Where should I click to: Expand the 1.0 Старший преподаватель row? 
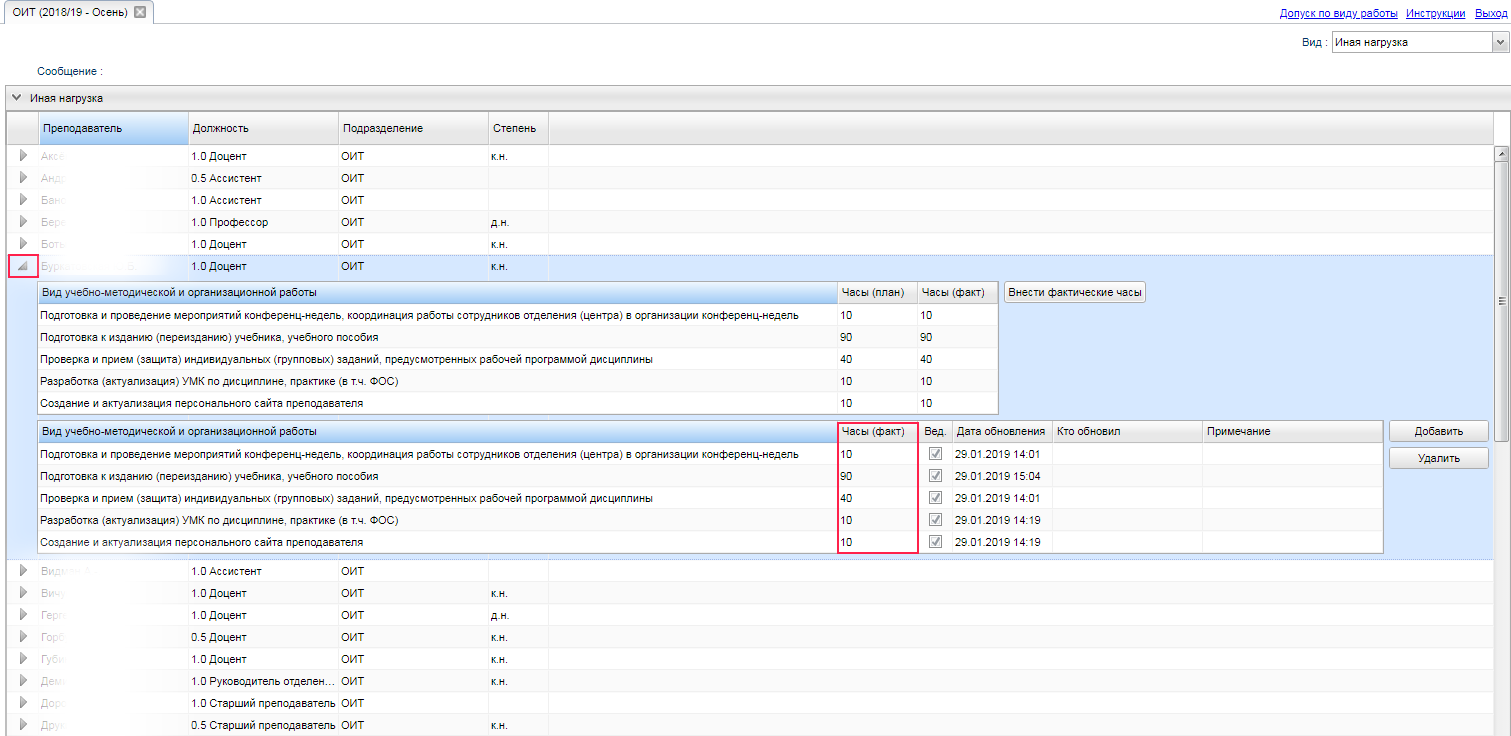pos(23,703)
